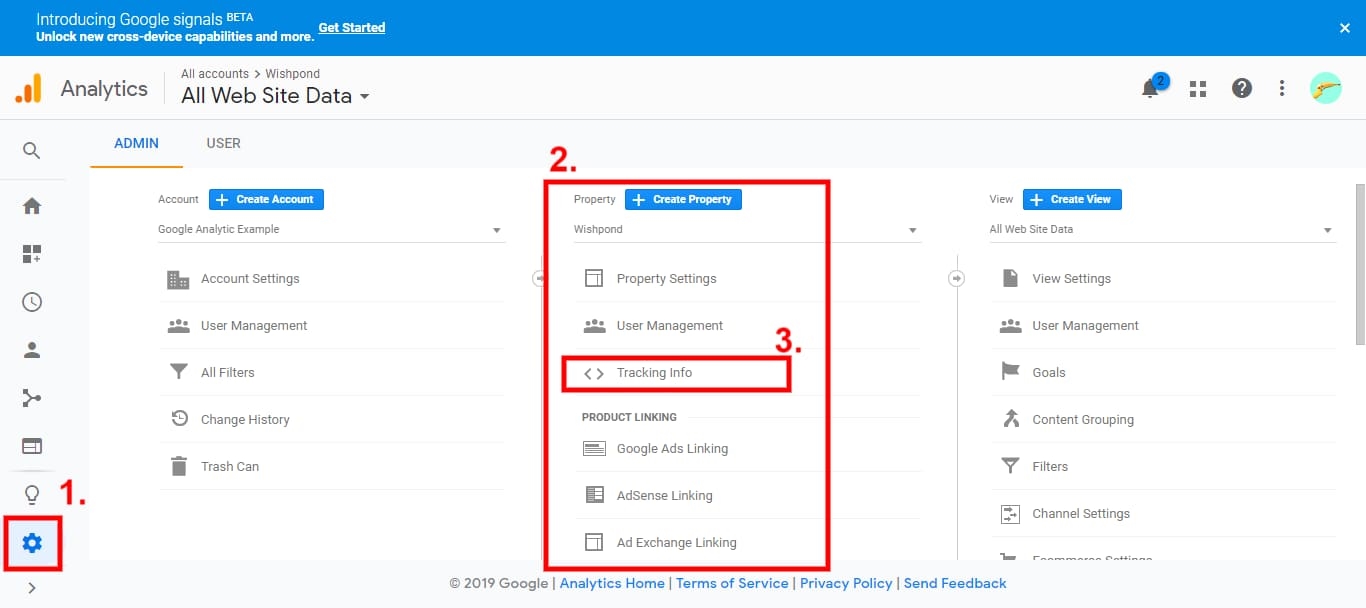Click the notifications bell icon
The width and height of the screenshot is (1366, 608).
pos(1150,89)
